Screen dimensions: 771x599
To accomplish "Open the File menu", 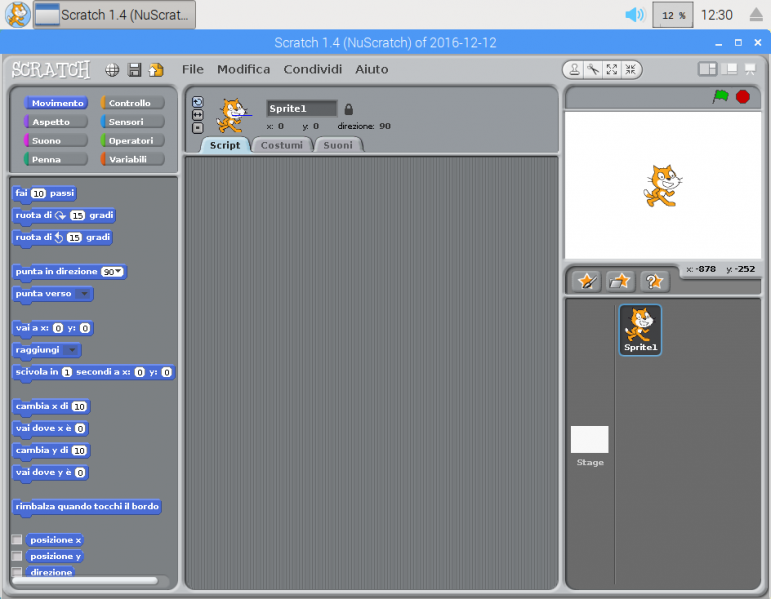I will pyautogui.click(x=193, y=69).
